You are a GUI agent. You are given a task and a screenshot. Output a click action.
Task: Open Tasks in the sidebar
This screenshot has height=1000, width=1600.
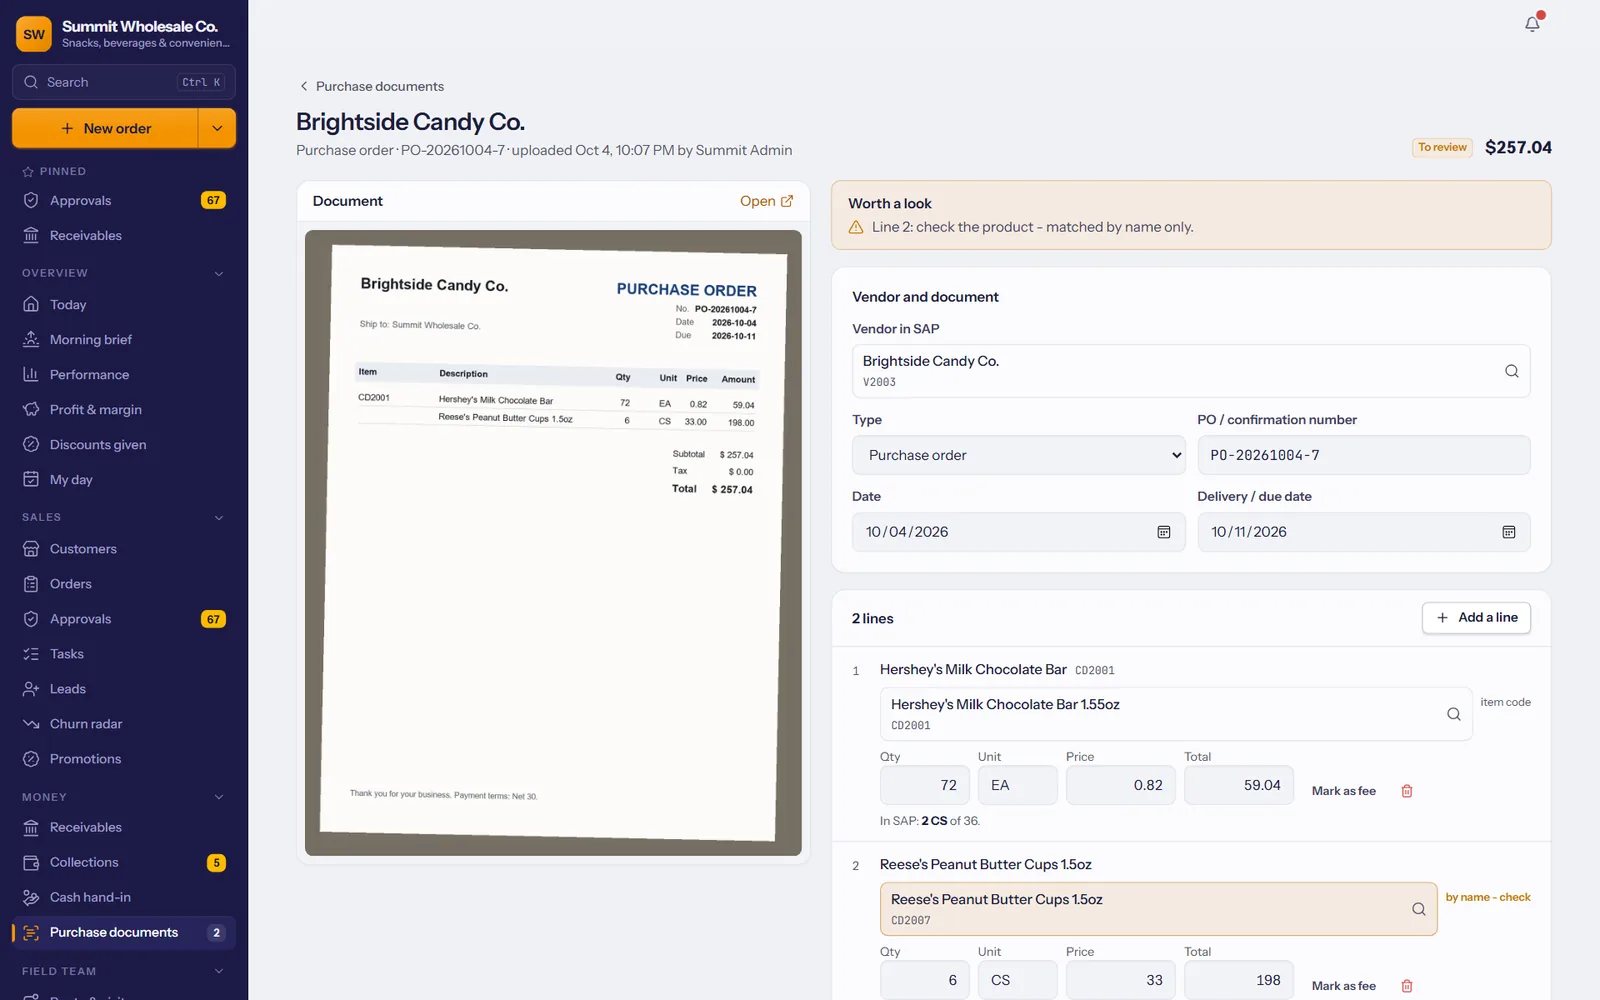tap(124, 653)
